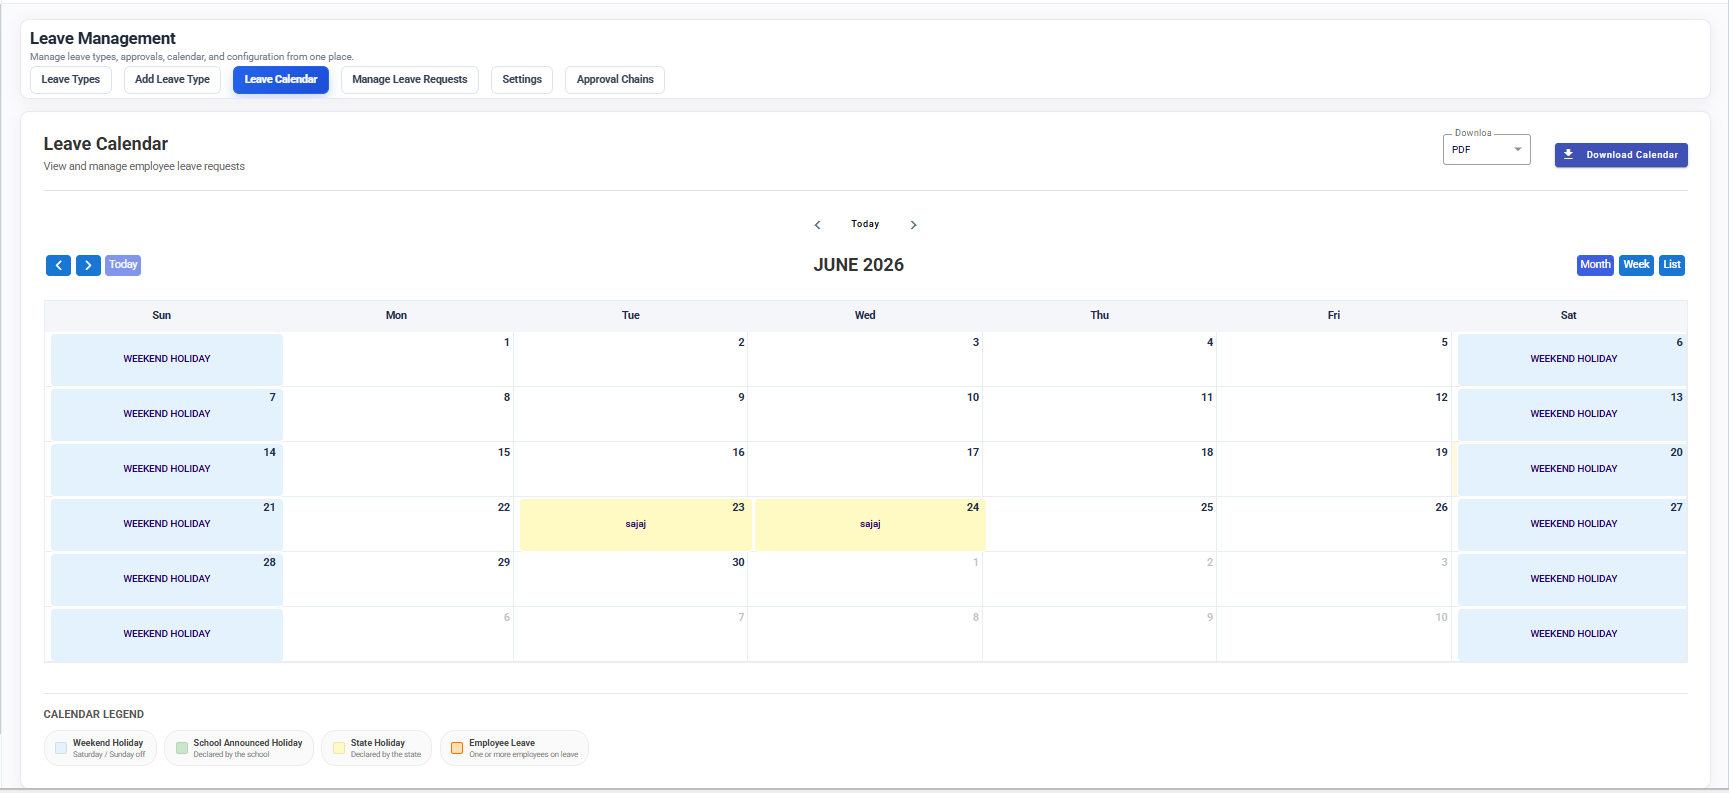Click the Employee Leave legend swatch
The height and width of the screenshot is (793, 1729).
tap(457, 748)
